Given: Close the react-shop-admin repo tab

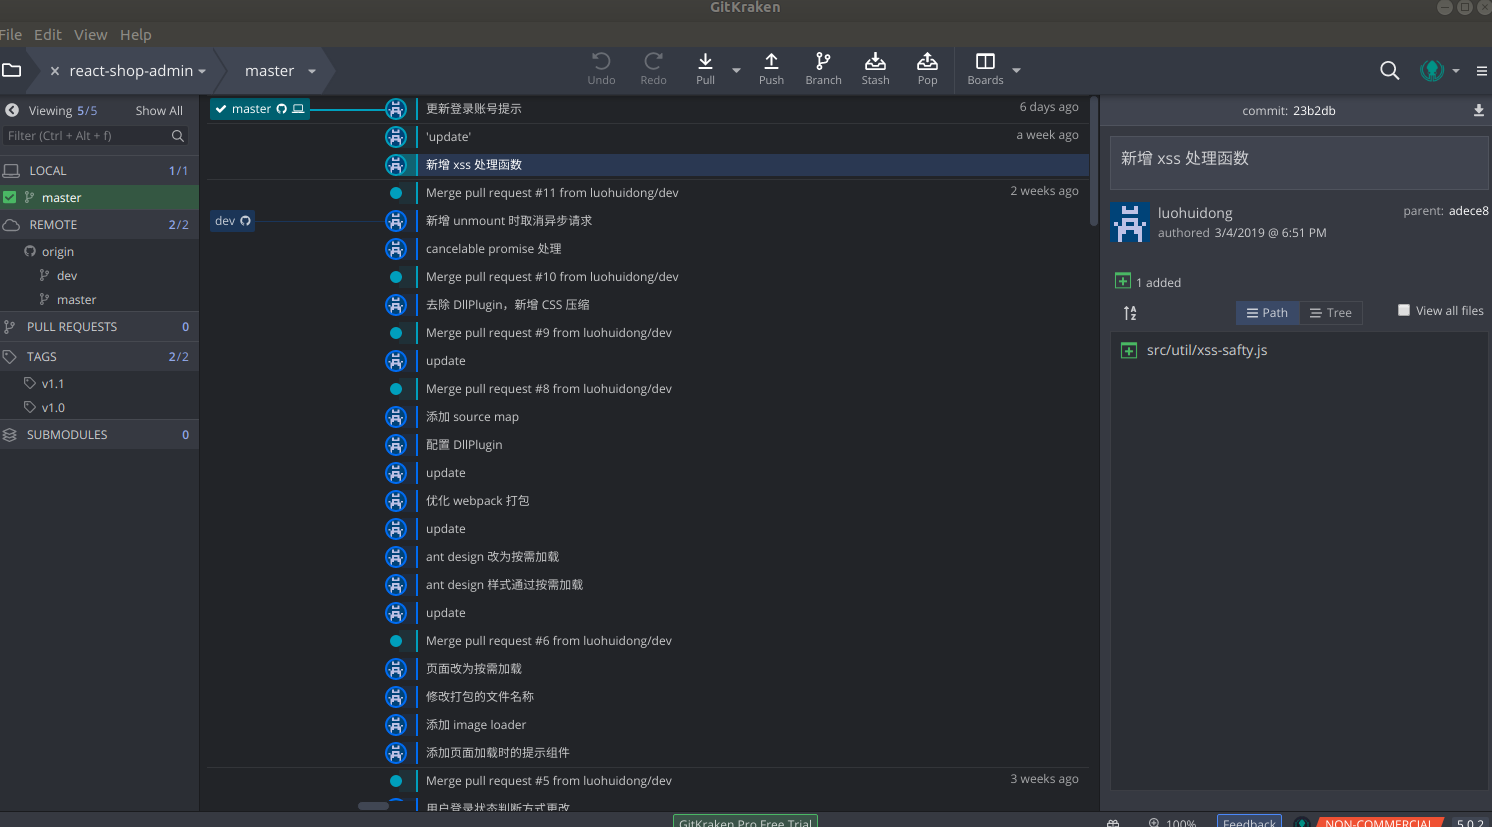Looking at the screenshot, I should coord(55,71).
